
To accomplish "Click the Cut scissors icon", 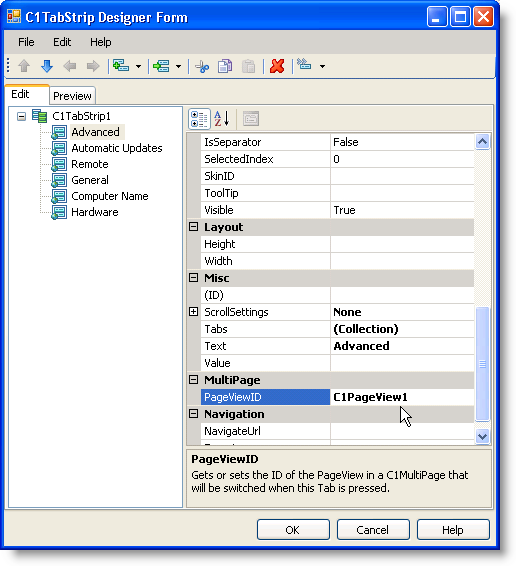I will pos(202,66).
